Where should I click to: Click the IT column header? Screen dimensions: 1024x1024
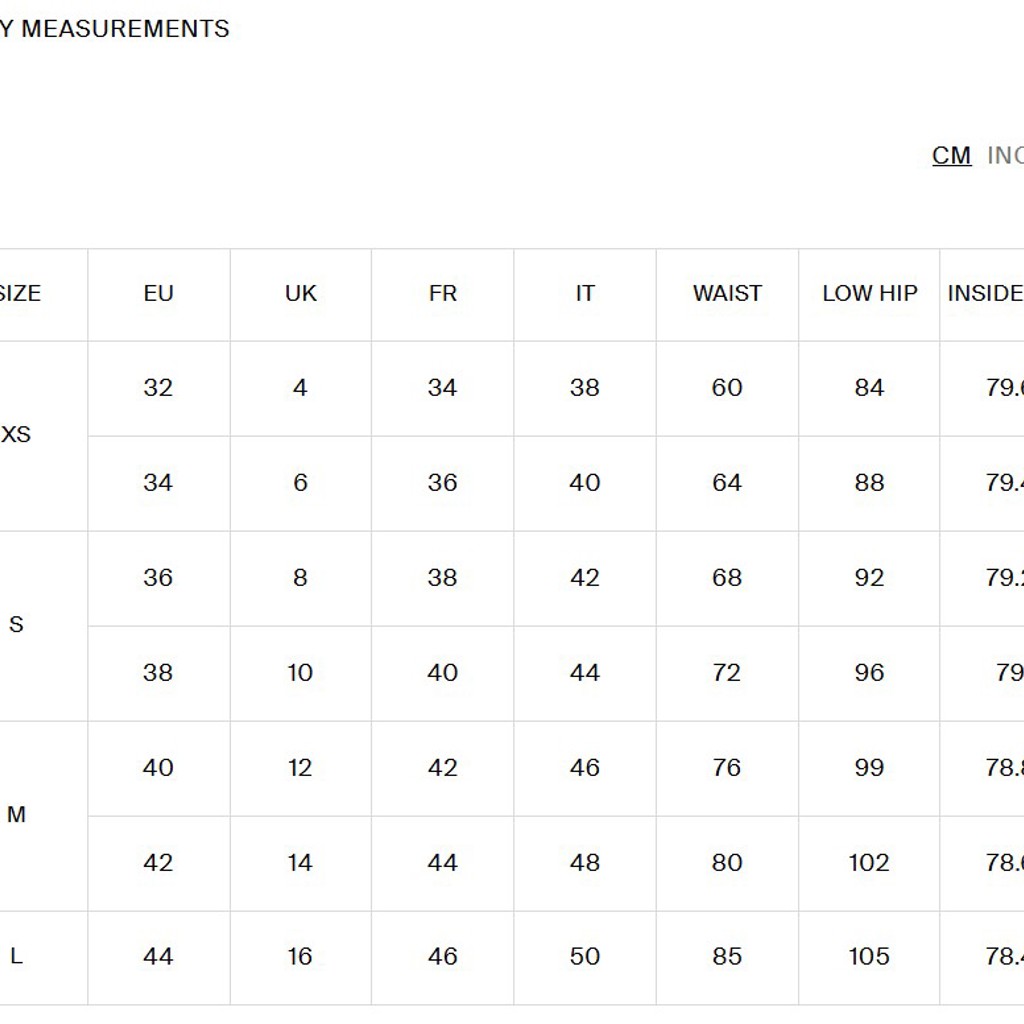[x=585, y=293]
